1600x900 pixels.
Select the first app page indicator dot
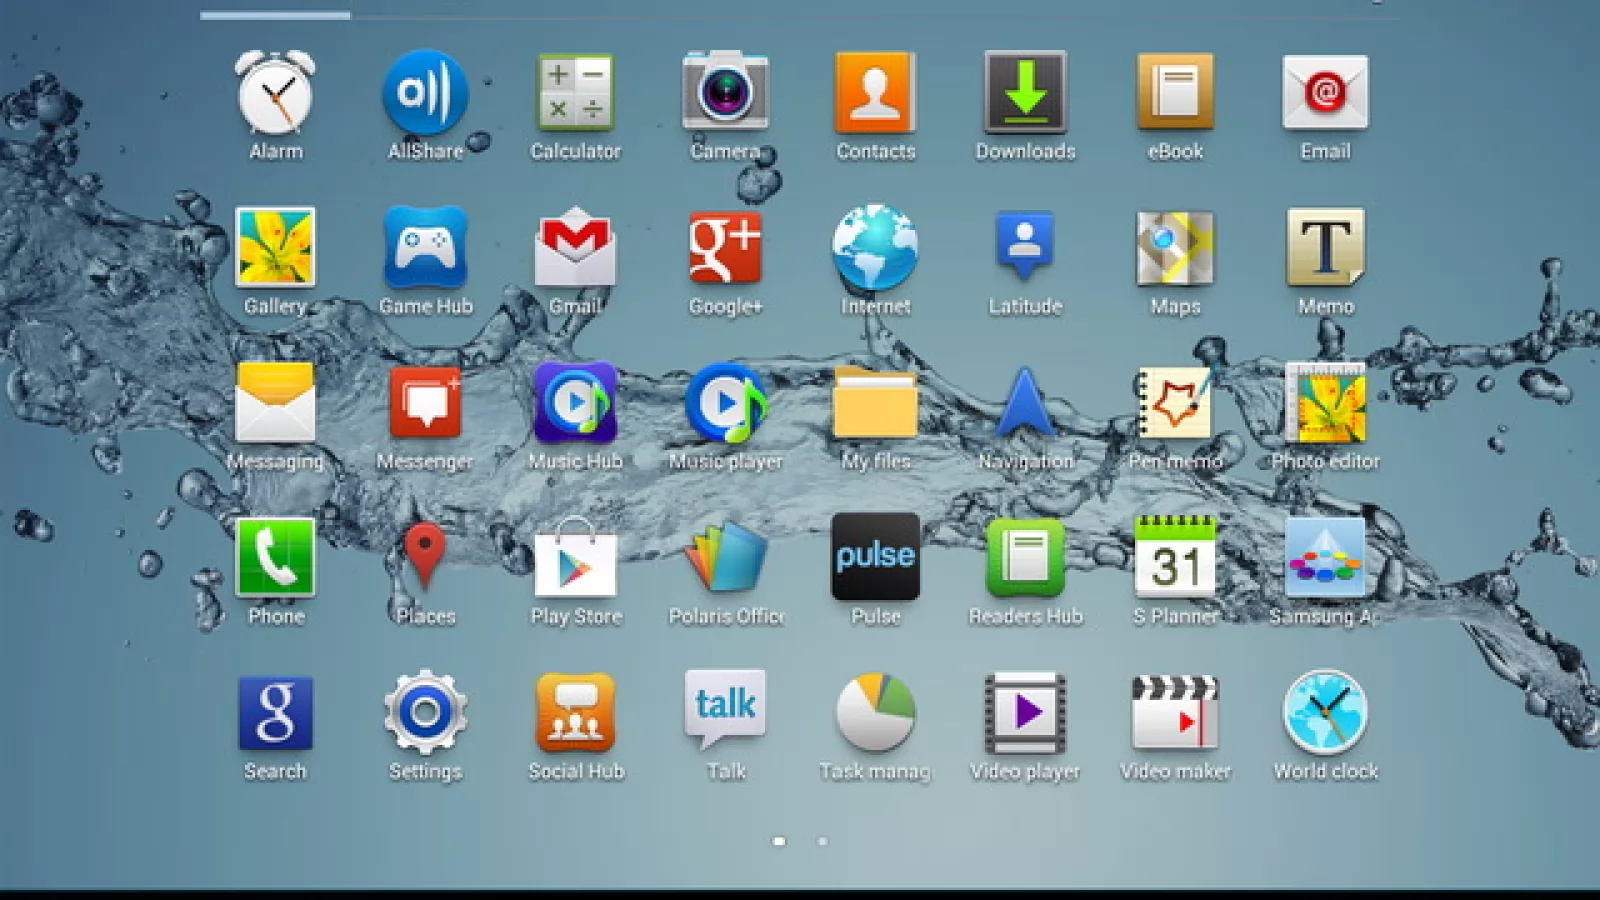point(779,841)
